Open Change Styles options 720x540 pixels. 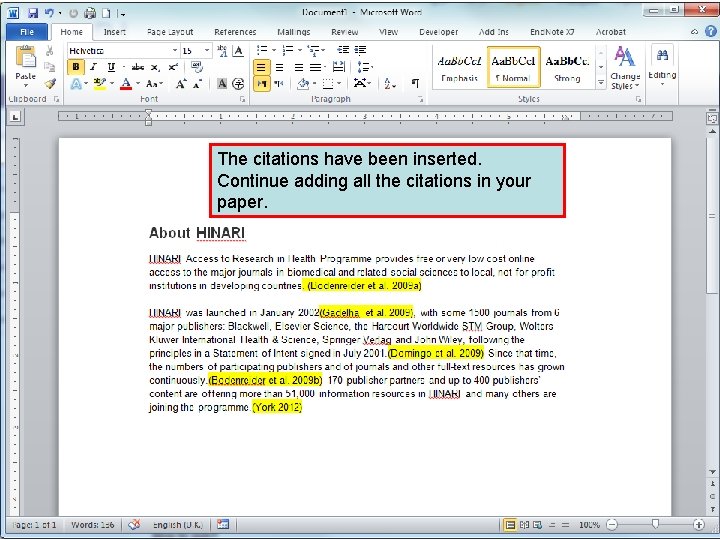[x=625, y=68]
